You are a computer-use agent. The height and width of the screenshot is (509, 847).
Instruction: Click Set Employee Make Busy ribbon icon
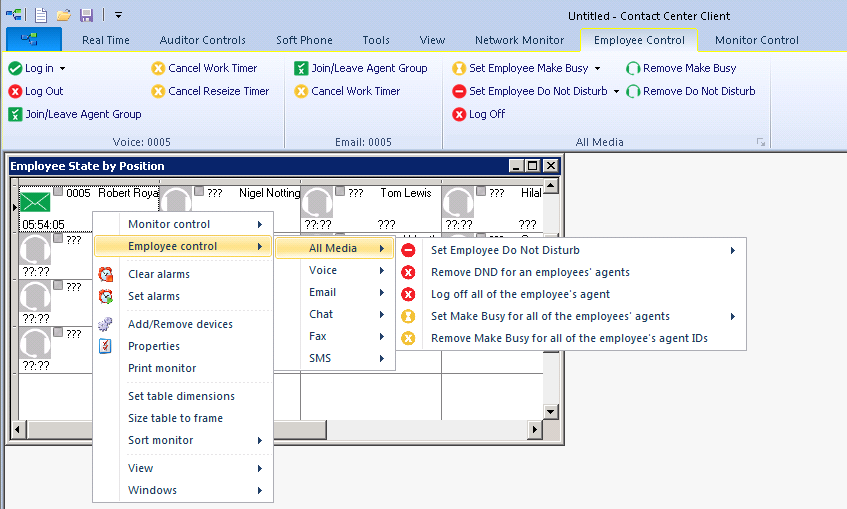click(x=459, y=68)
